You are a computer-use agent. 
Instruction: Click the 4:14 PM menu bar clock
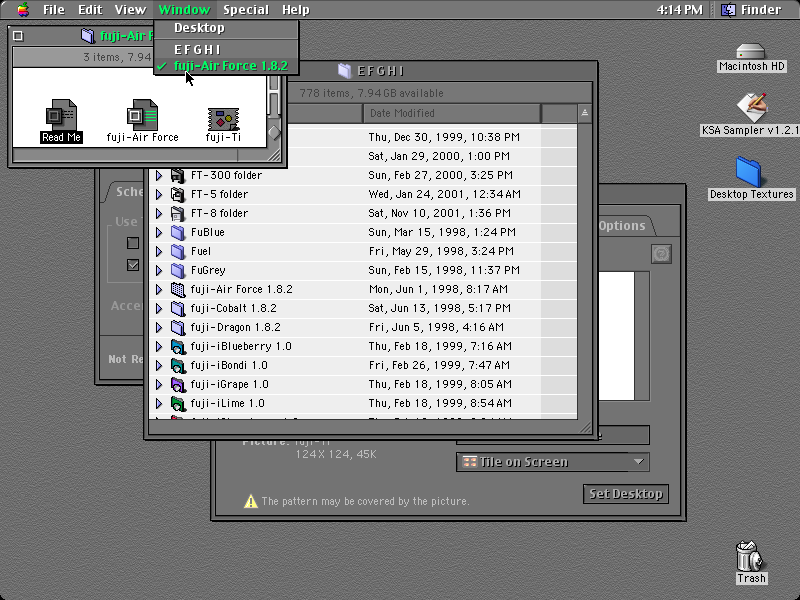680,10
